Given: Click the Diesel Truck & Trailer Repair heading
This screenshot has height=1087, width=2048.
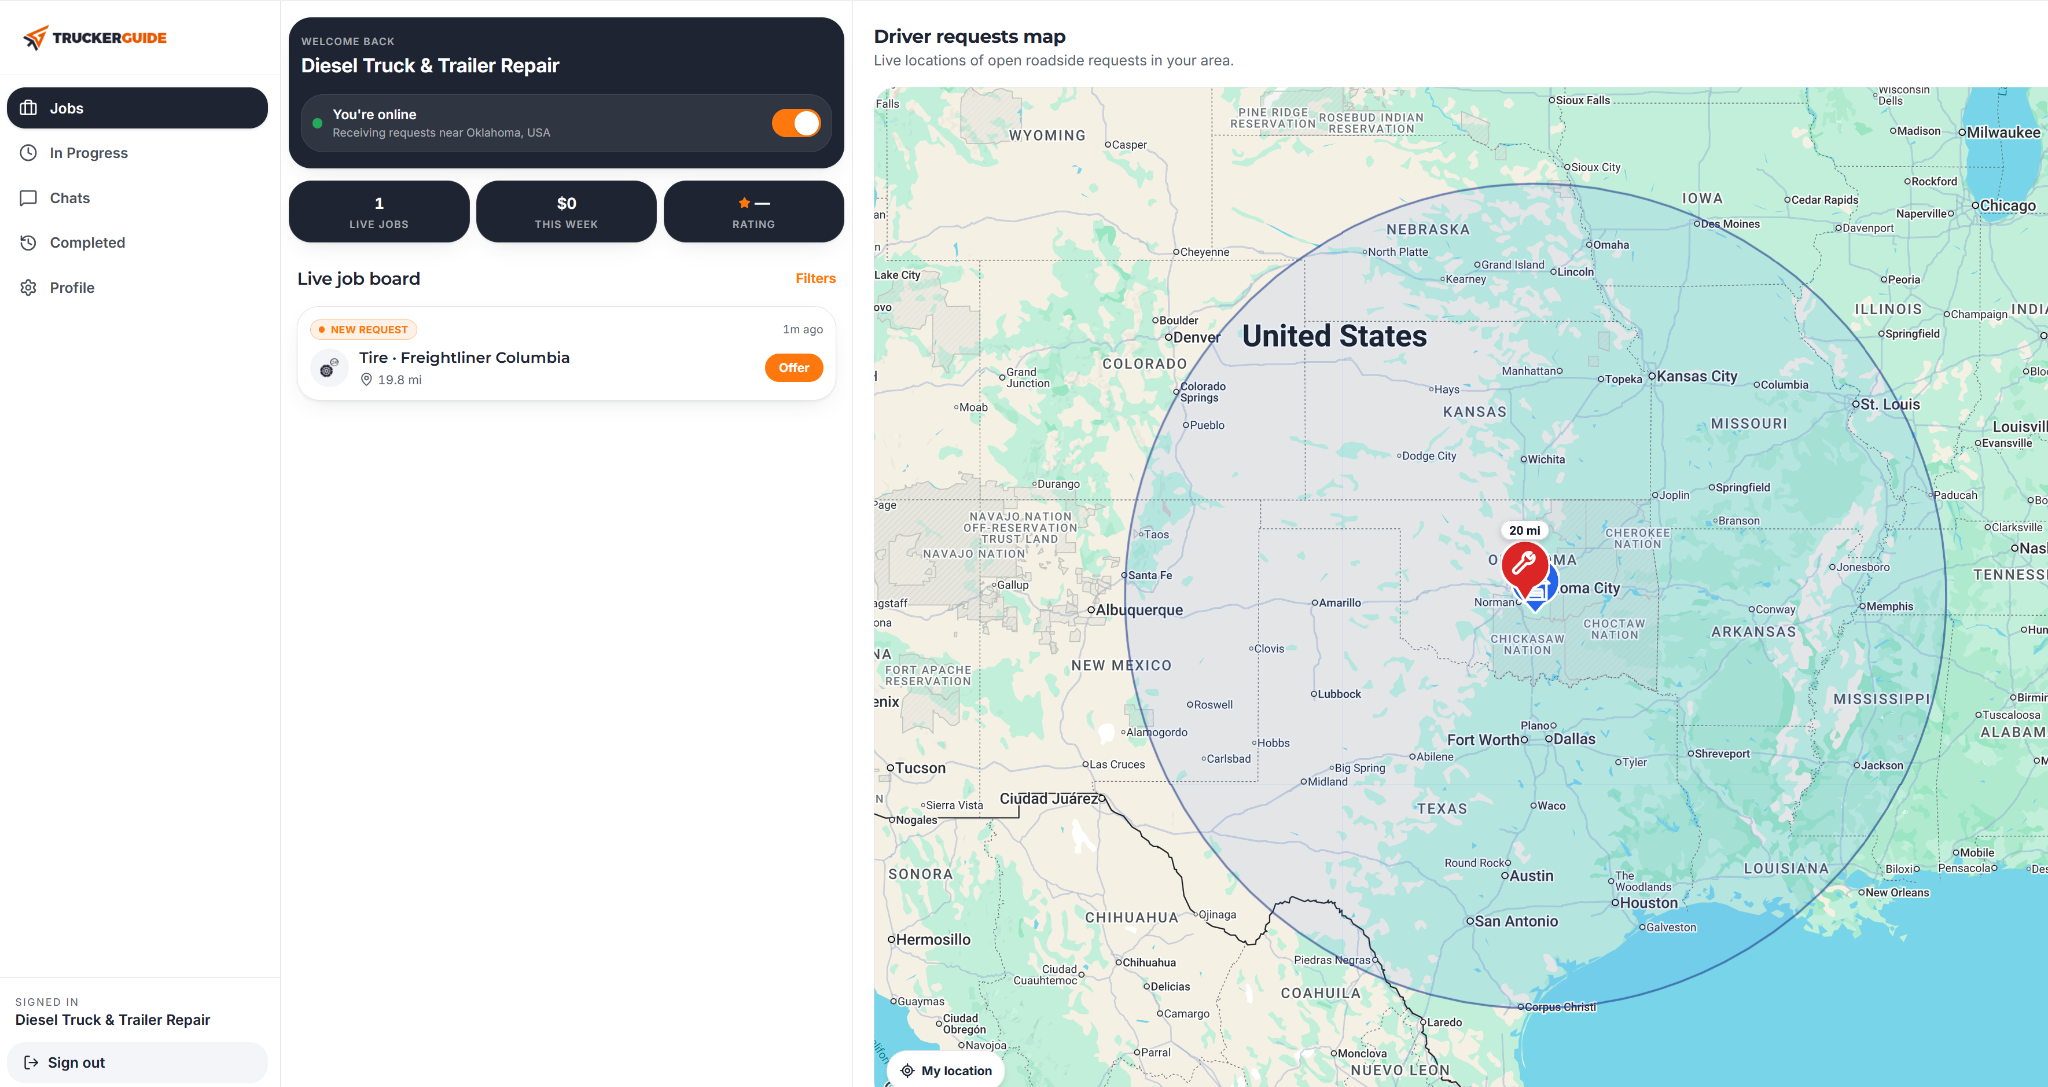Looking at the screenshot, I should pyautogui.click(x=430, y=66).
